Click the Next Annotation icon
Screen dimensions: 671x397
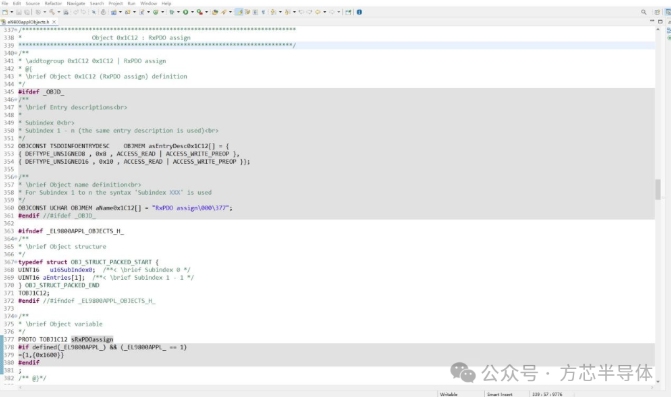point(273,12)
